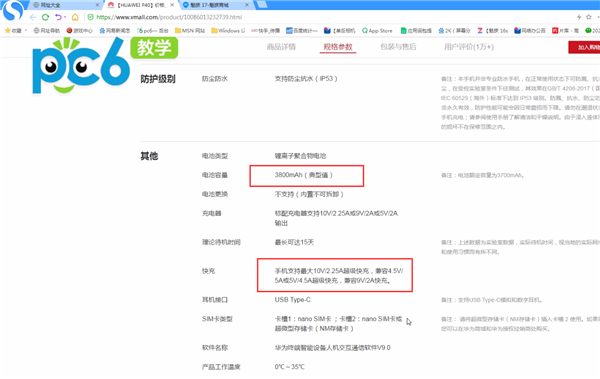Open the 网址导航 bookmark
600x379 pixels.
pyautogui.click(x=47, y=31)
